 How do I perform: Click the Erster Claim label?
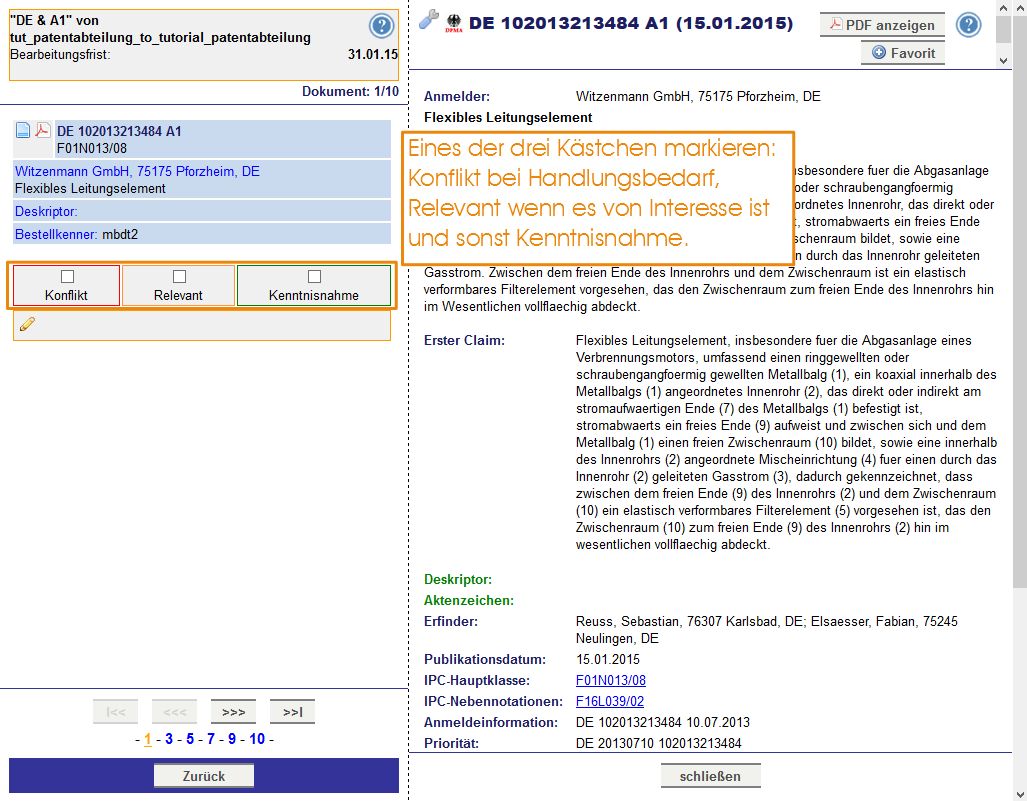464,341
